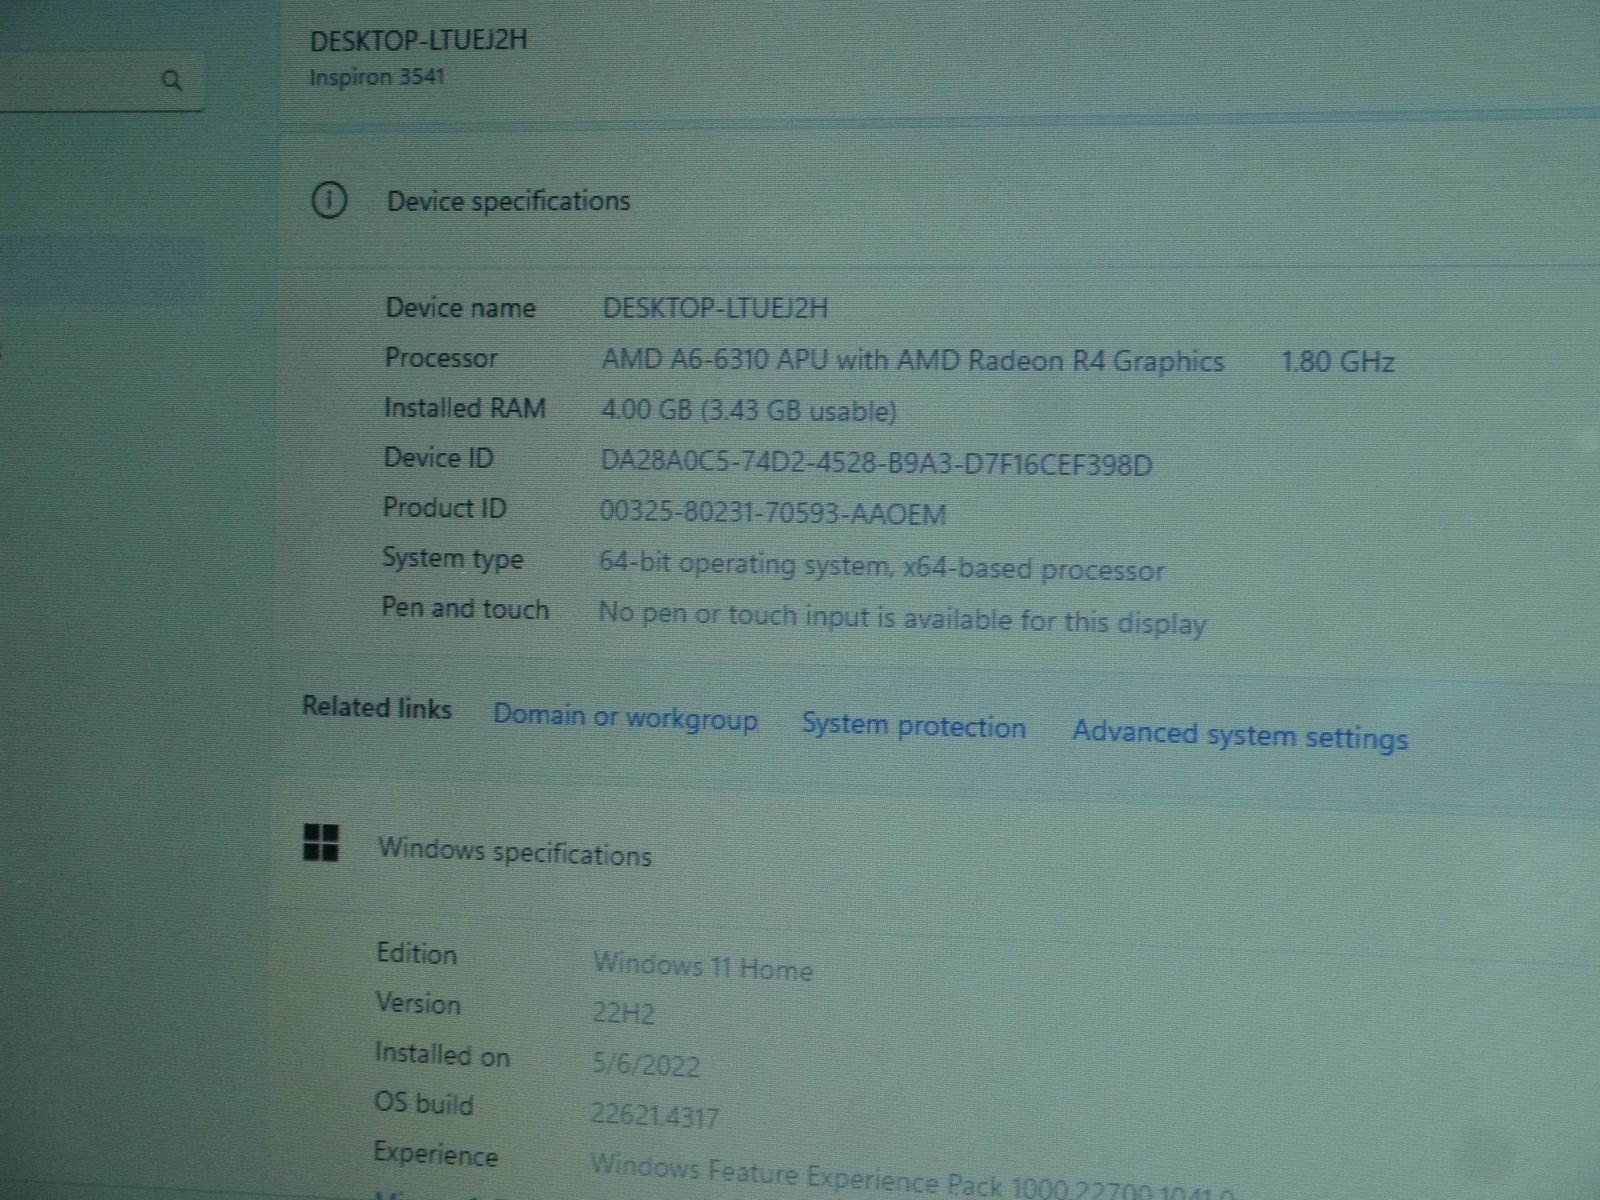Click the Installed RAM label
The height and width of the screenshot is (1200, 1600).
[465, 407]
